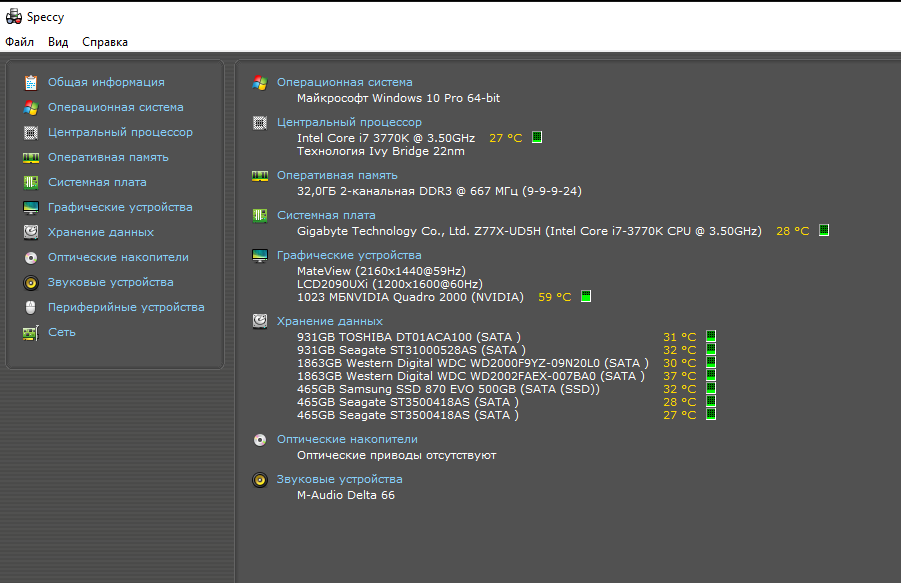This screenshot has height=583, width=901.
Task: Click the NVIDIA Quadro 2000 line
Action: tap(410, 298)
